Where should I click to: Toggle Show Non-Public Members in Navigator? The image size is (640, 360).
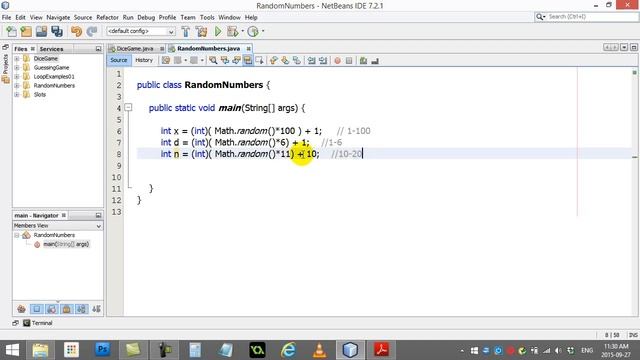[67, 309]
